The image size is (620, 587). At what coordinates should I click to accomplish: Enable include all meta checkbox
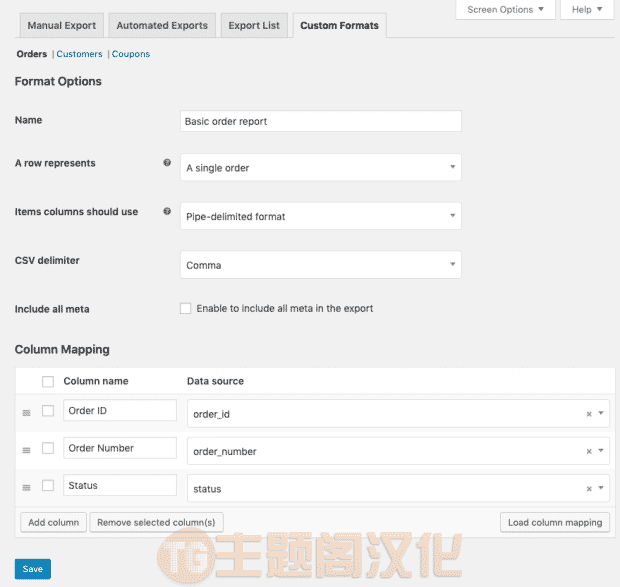pyautogui.click(x=185, y=308)
